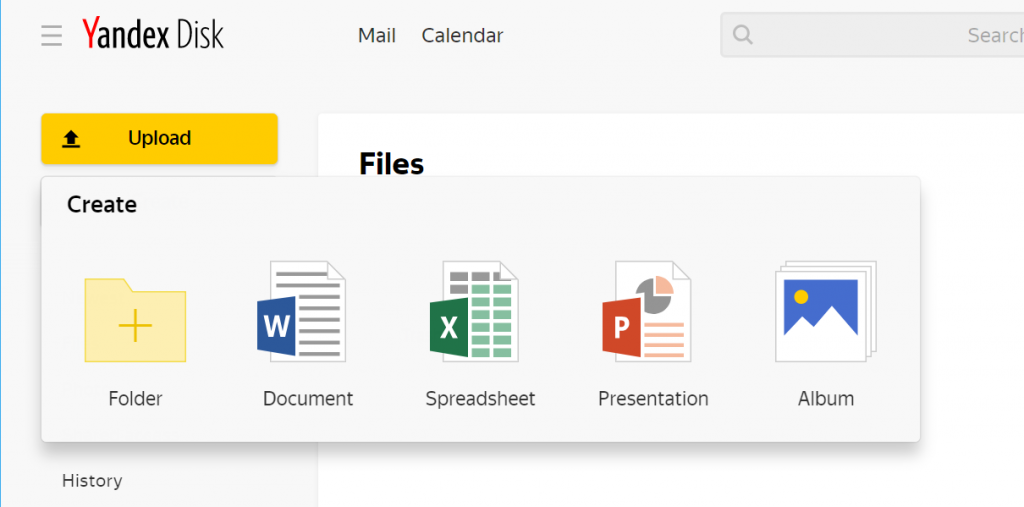Click the Spreadsheet label text
1024x507 pixels.
point(481,399)
